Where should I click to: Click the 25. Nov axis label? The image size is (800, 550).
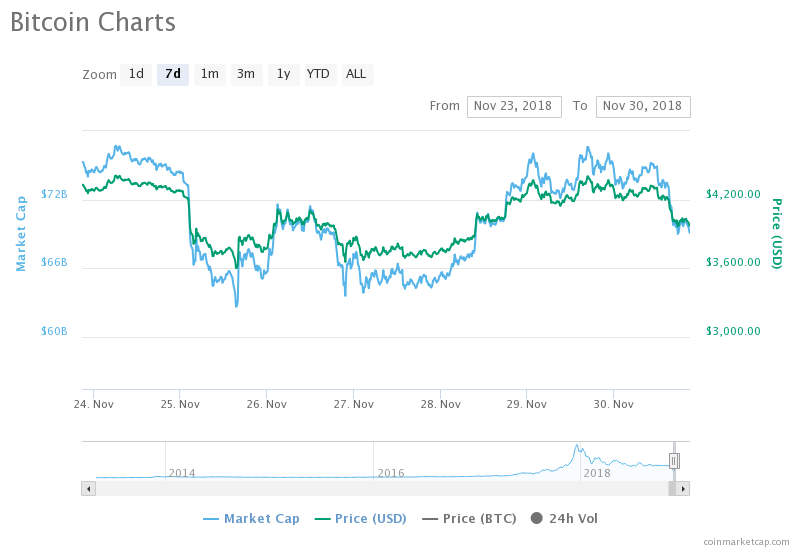(x=180, y=405)
